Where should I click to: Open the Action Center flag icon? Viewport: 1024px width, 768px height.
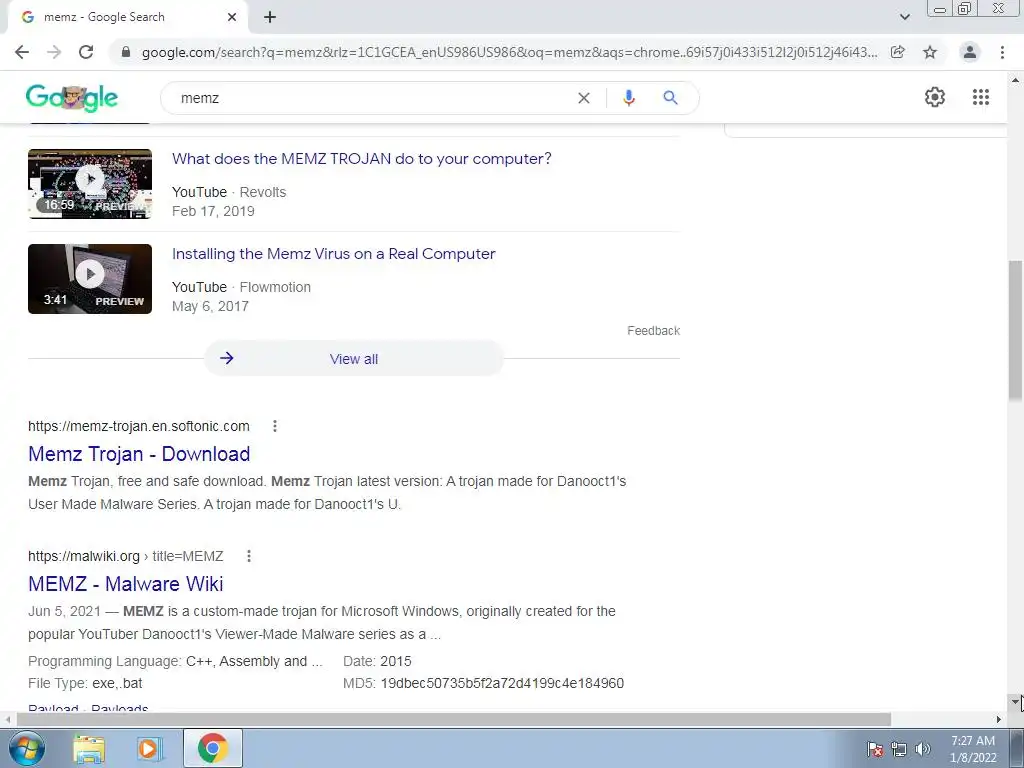tap(875, 749)
